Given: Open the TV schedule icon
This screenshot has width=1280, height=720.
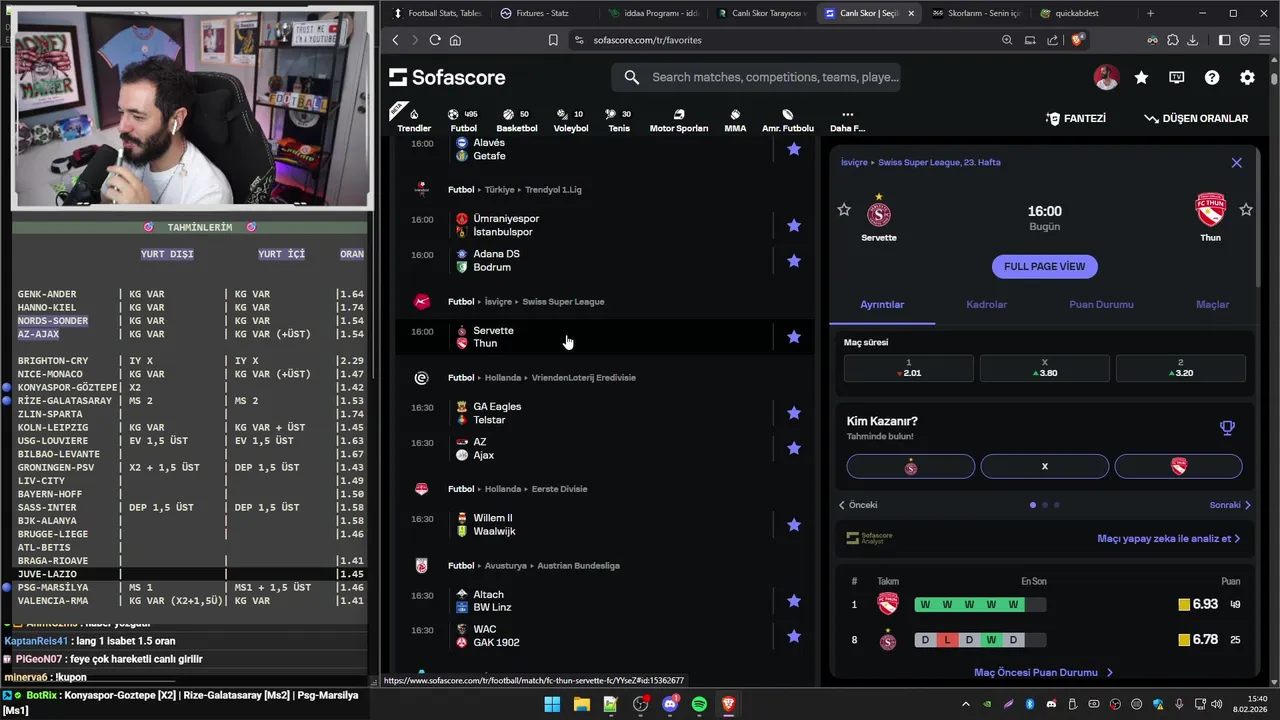Looking at the screenshot, I should coord(1177,77).
